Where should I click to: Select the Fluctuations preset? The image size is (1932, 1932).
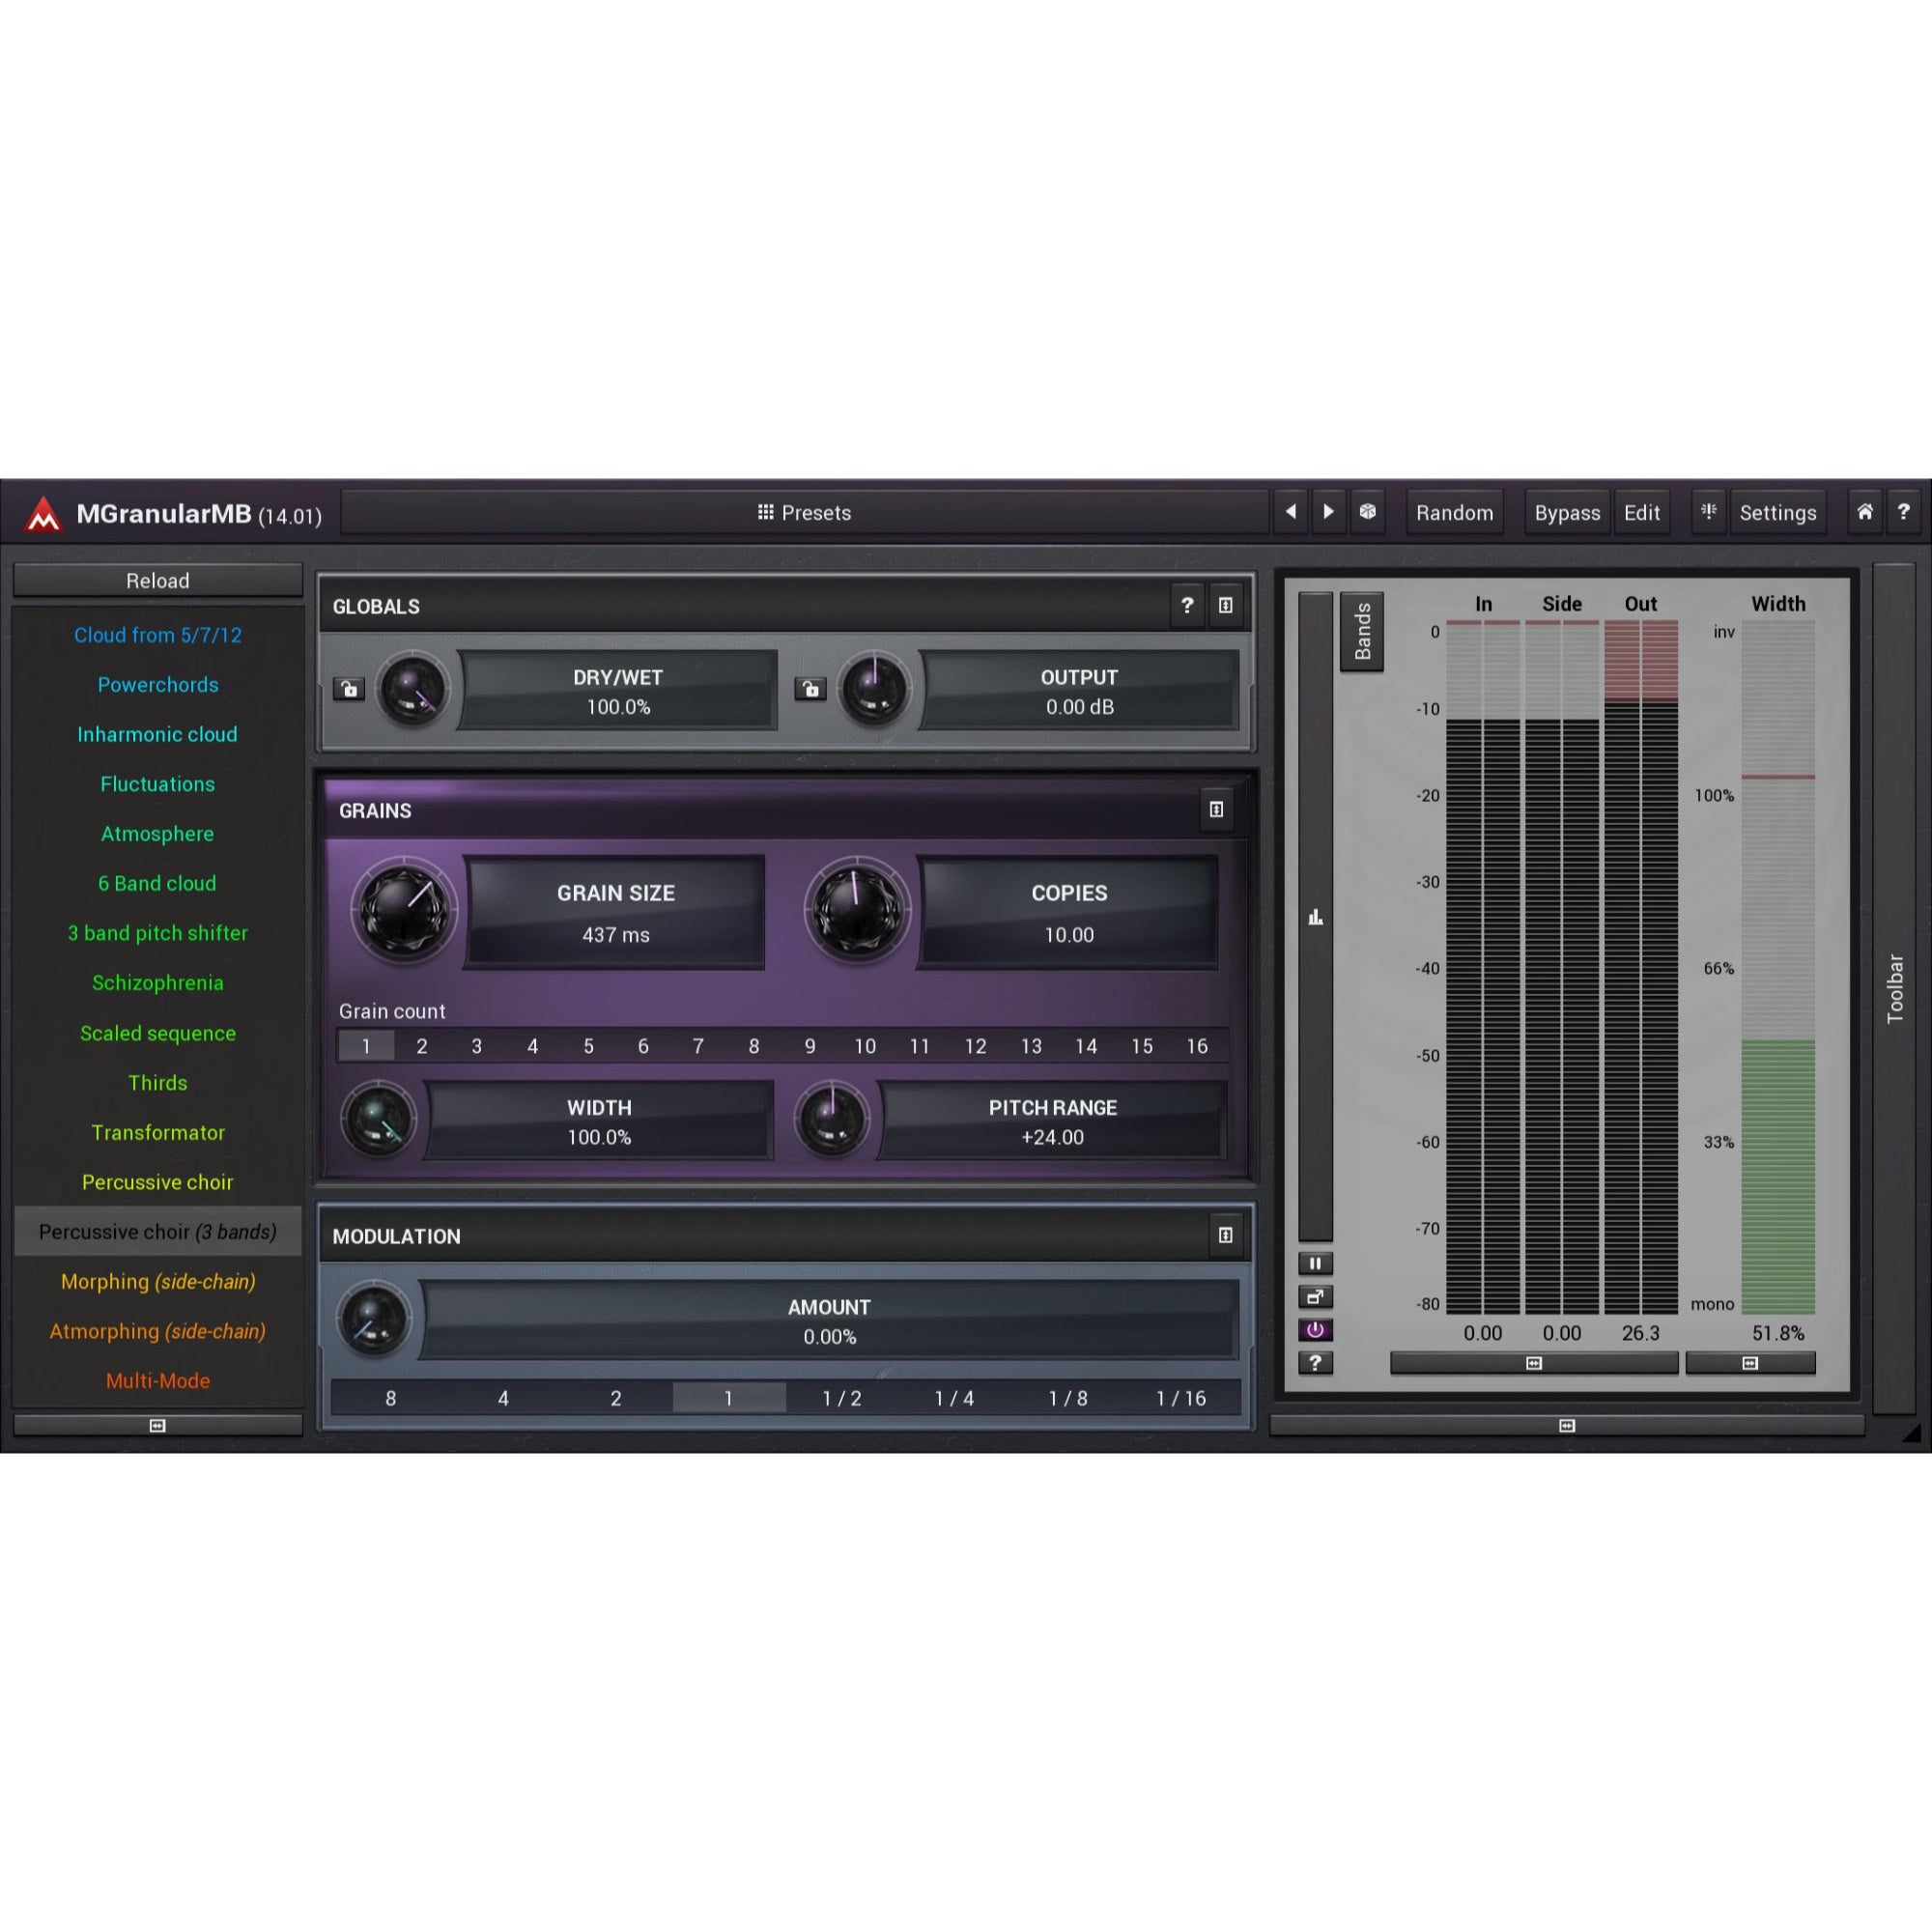[x=157, y=784]
